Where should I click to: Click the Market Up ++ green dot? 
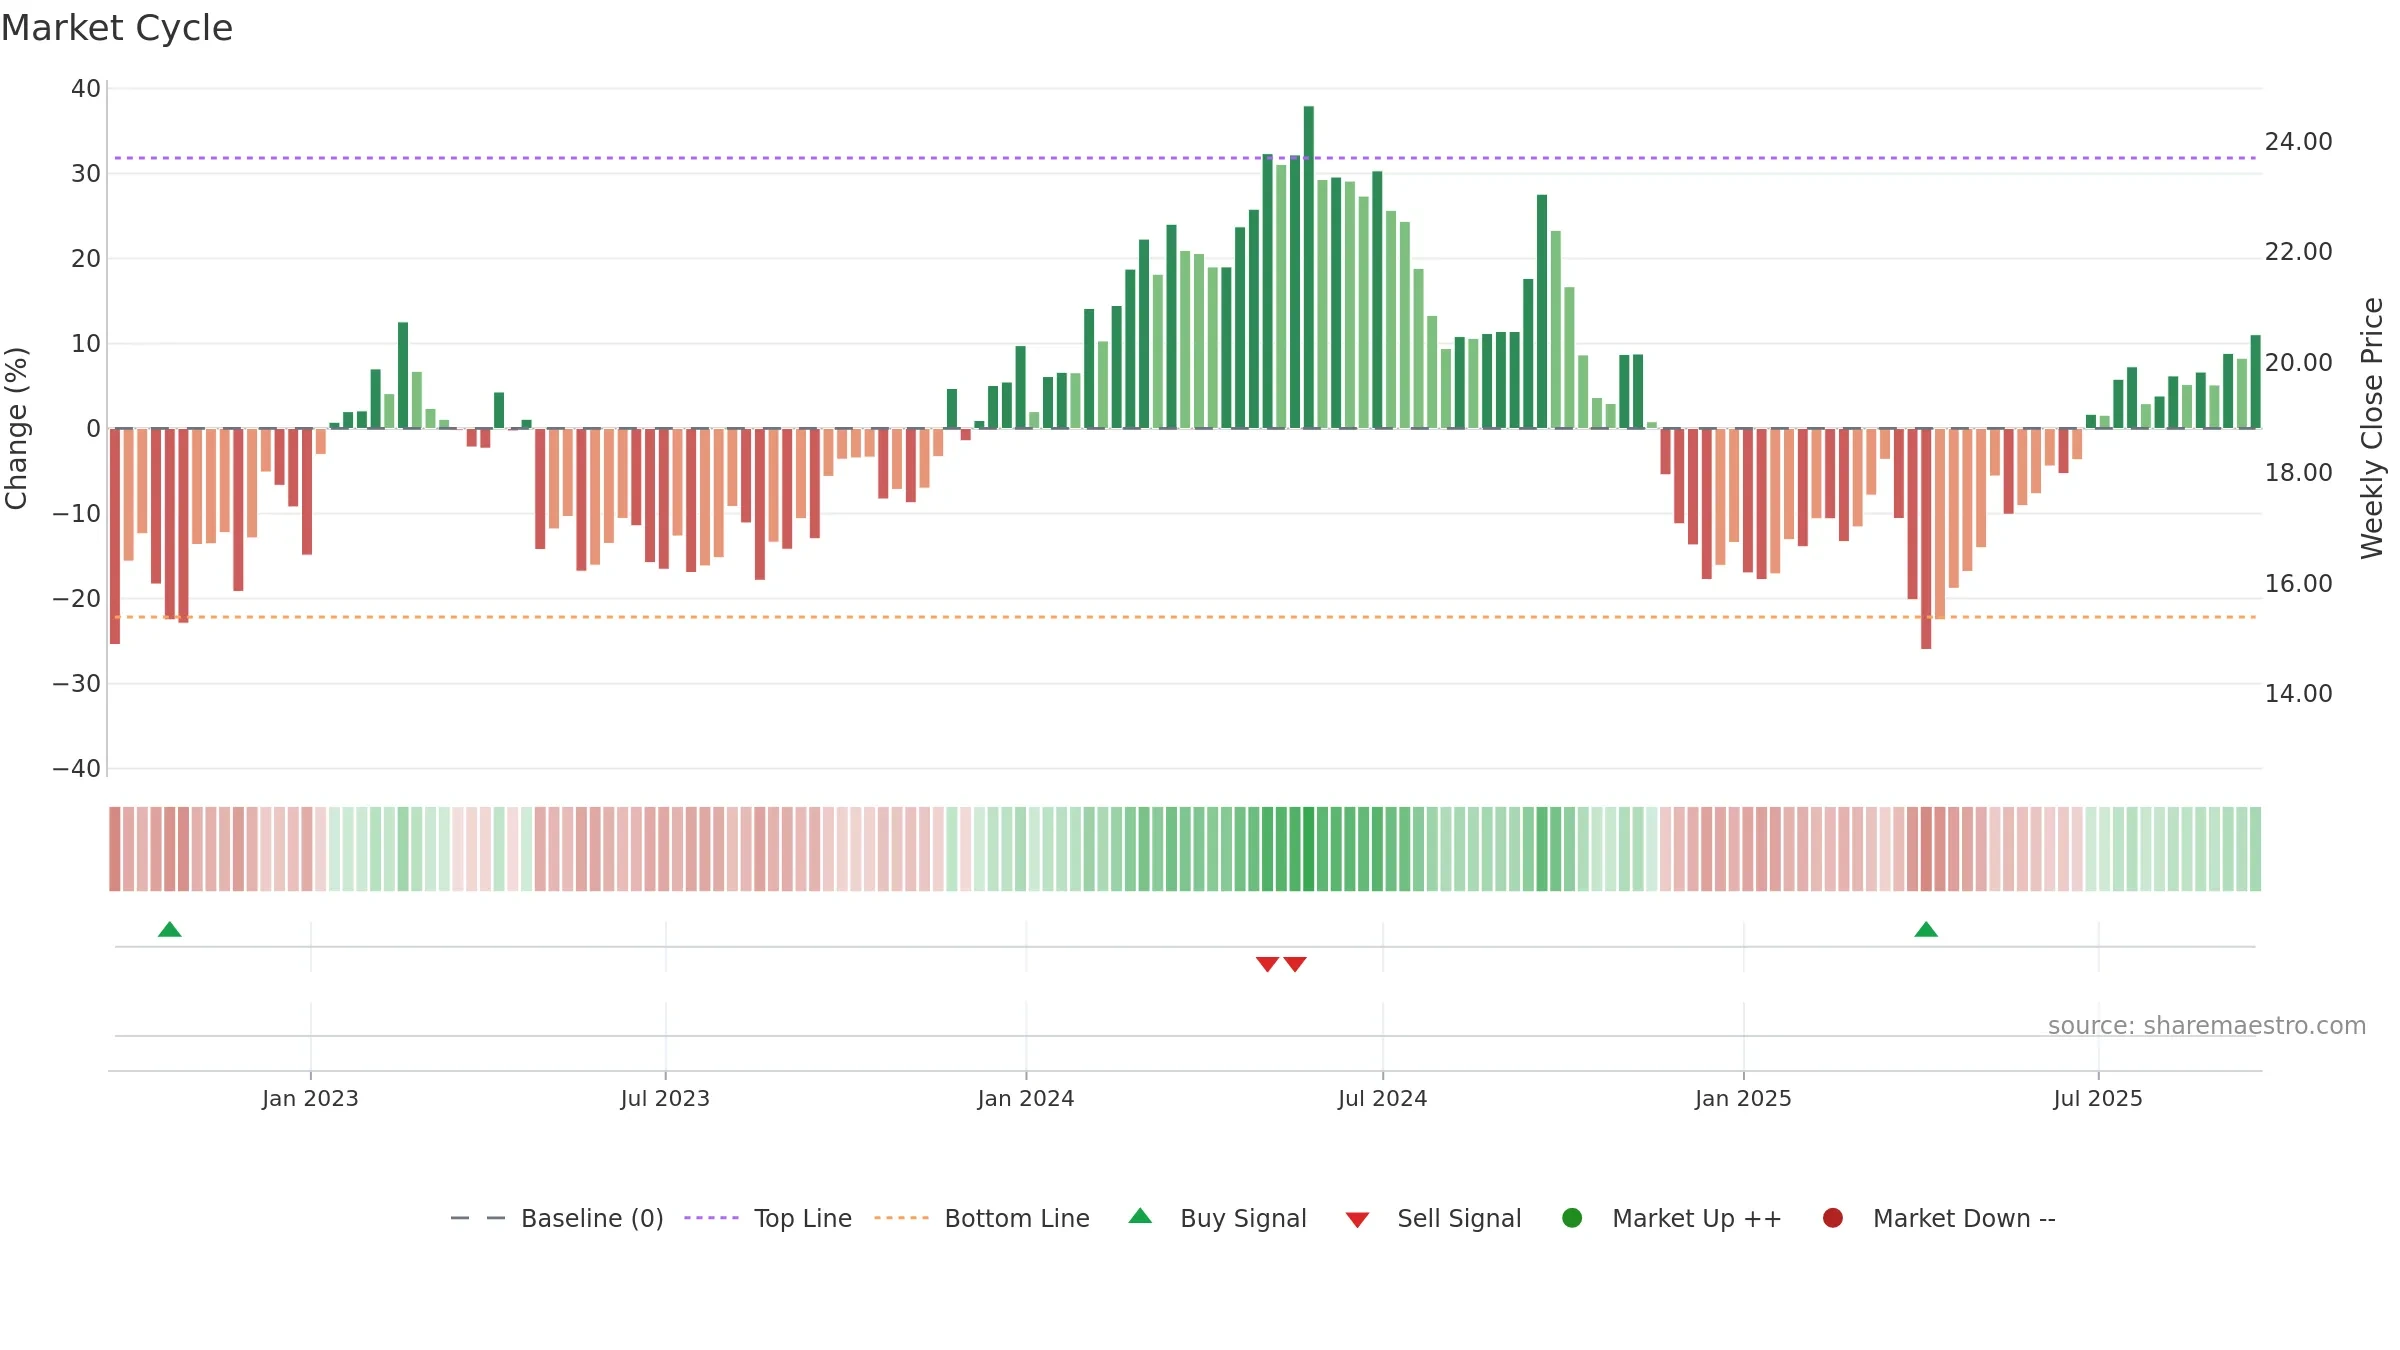click(1572, 1217)
